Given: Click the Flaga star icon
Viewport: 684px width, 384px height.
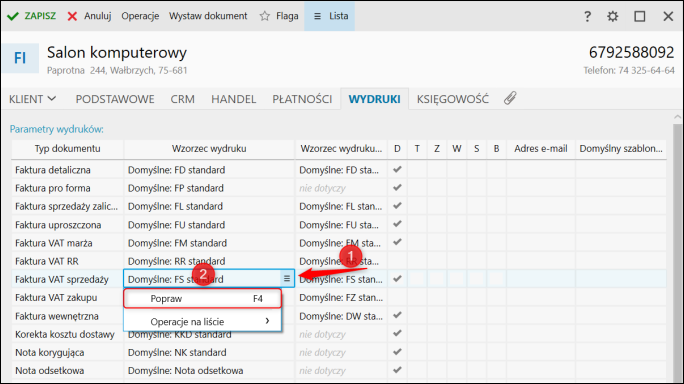Looking at the screenshot, I should click(x=265, y=16).
